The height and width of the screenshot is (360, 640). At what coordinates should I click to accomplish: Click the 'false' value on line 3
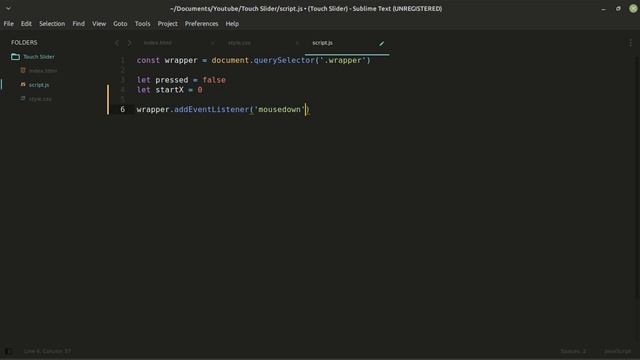pos(214,80)
